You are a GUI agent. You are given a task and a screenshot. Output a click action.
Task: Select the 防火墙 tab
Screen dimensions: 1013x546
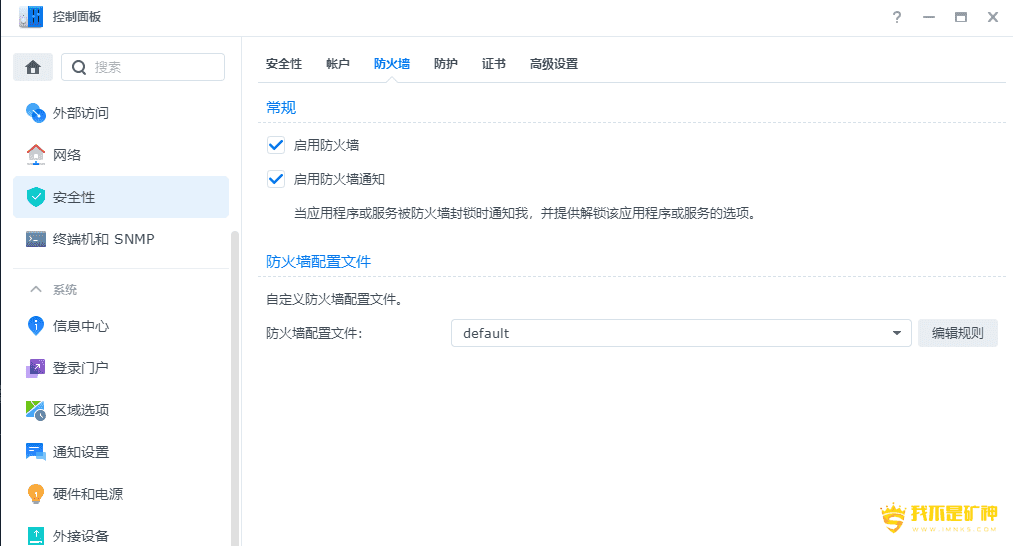click(392, 64)
